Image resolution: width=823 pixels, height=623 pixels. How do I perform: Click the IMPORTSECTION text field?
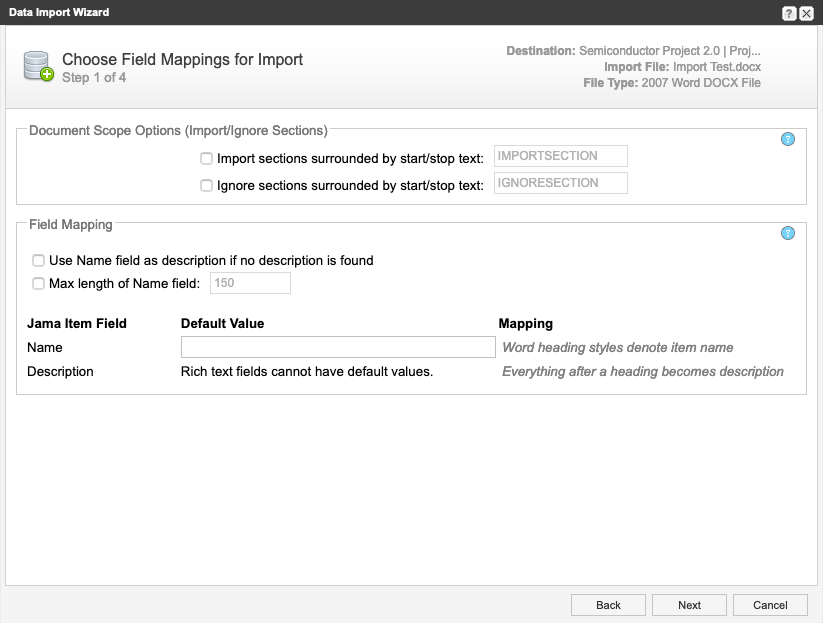pos(560,156)
